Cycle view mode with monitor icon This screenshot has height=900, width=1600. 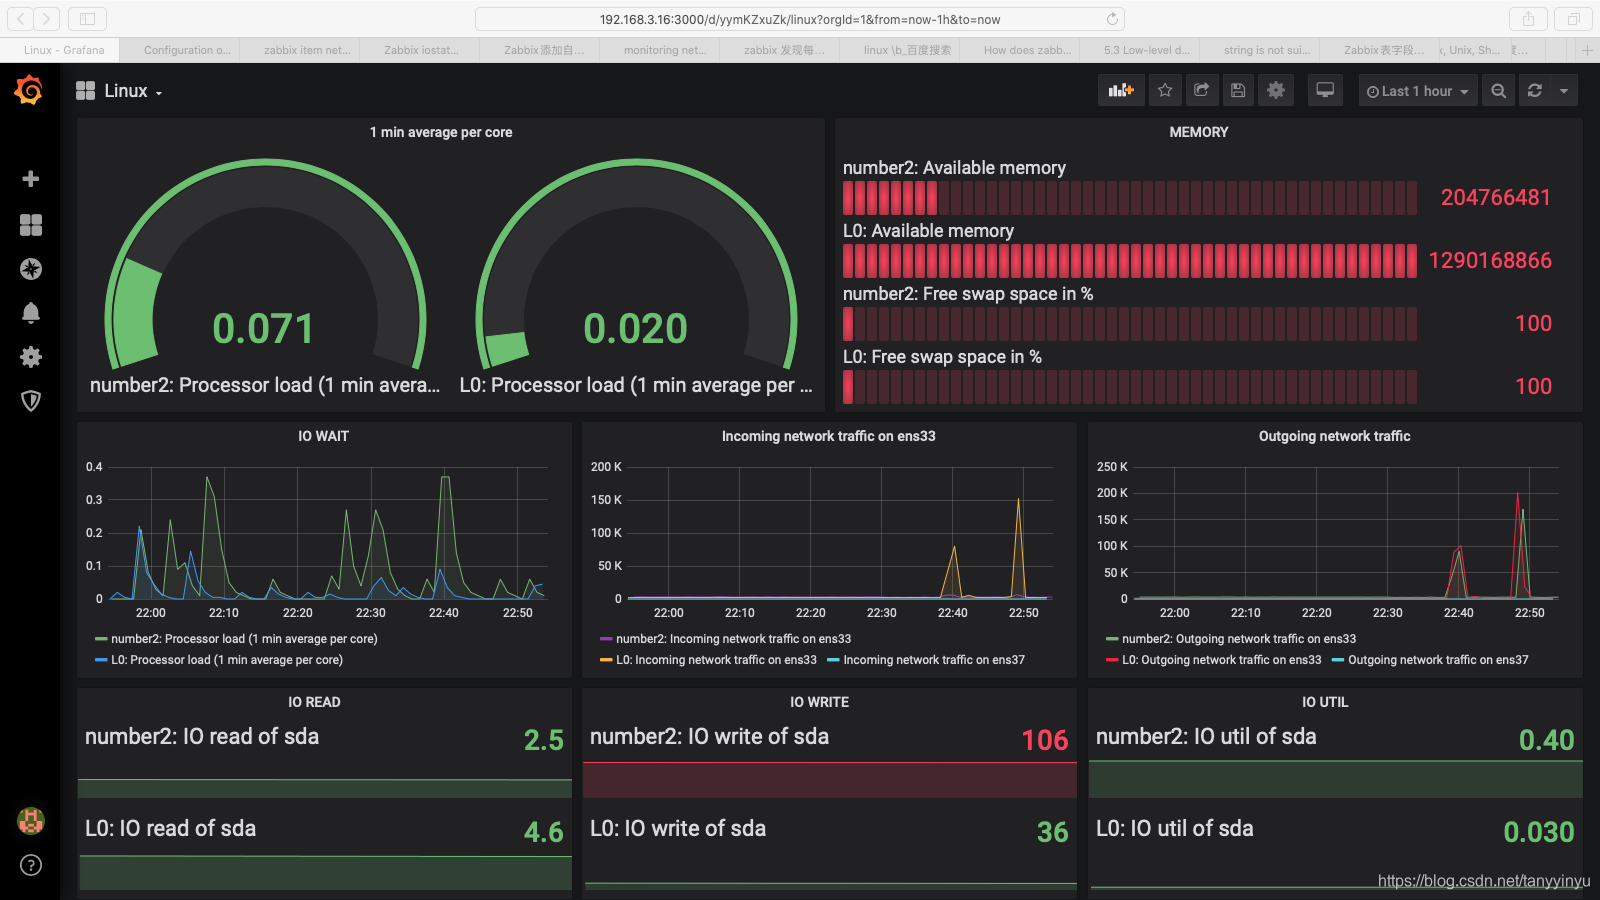point(1325,91)
